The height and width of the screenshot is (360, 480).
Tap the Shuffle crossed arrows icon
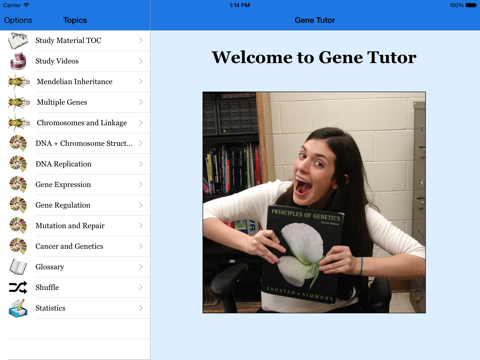(18, 287)
